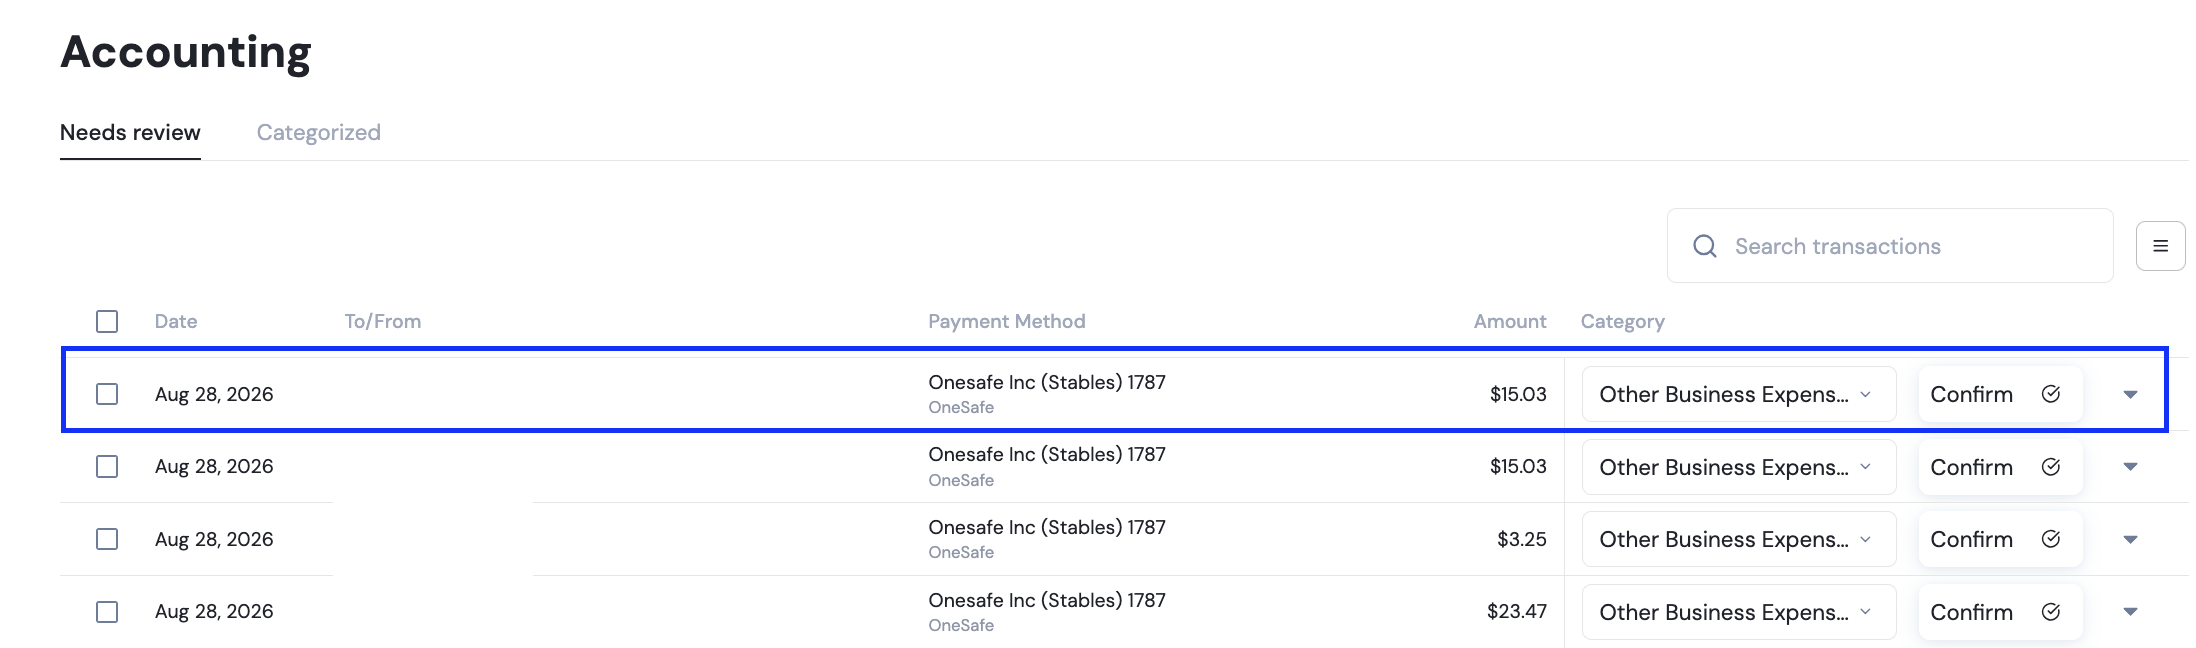Open the category dropdown for the $23.47 row

point(1739,612)
